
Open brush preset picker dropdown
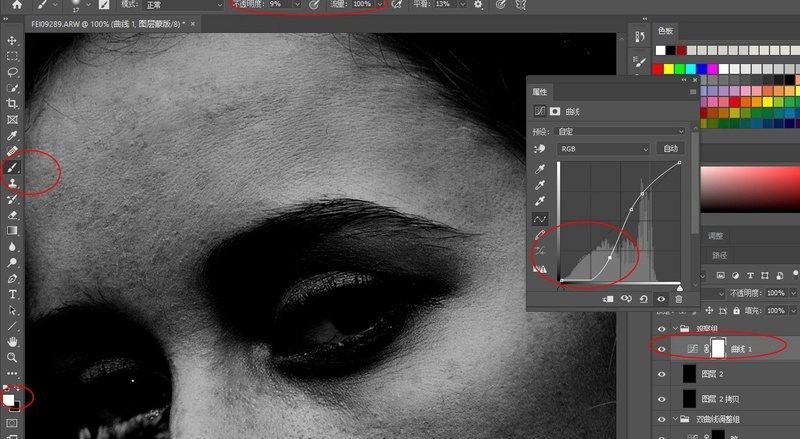(88, 5)
